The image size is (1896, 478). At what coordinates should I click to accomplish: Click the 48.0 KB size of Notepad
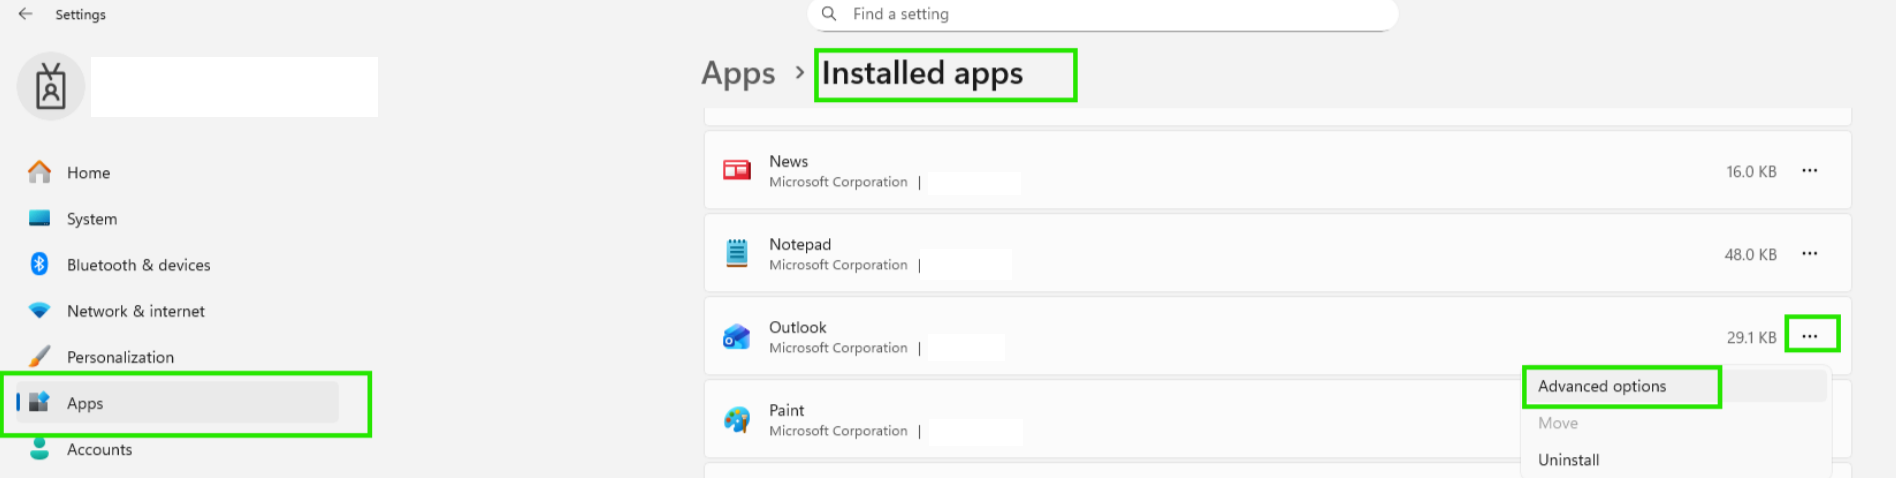click(1750, 255)
